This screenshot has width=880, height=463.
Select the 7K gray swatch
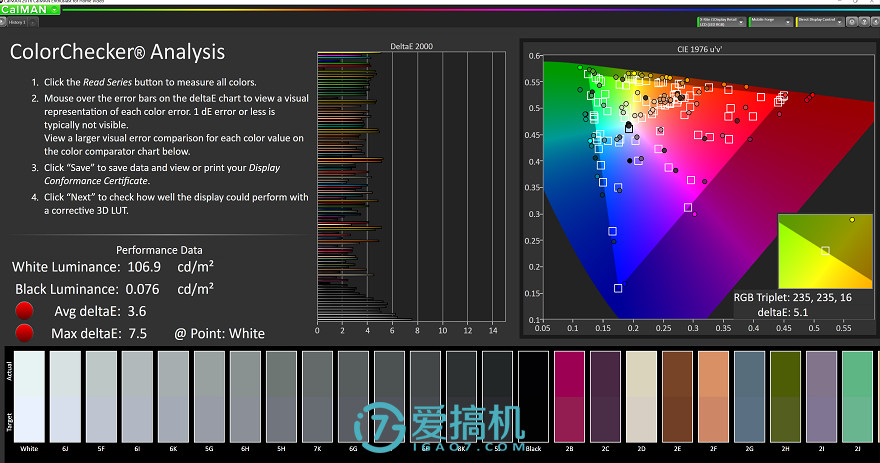tap(318, 397)
